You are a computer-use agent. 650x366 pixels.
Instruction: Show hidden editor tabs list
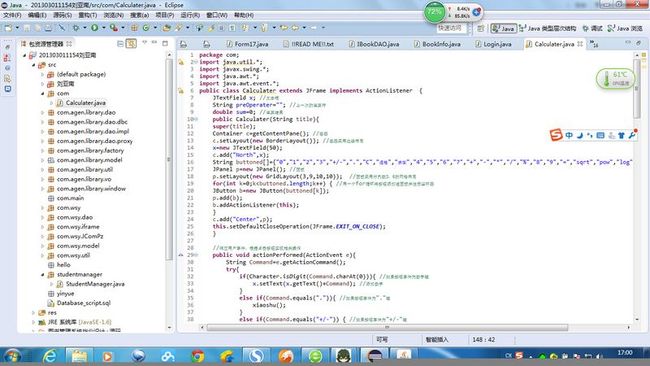[x=594, y=44]
